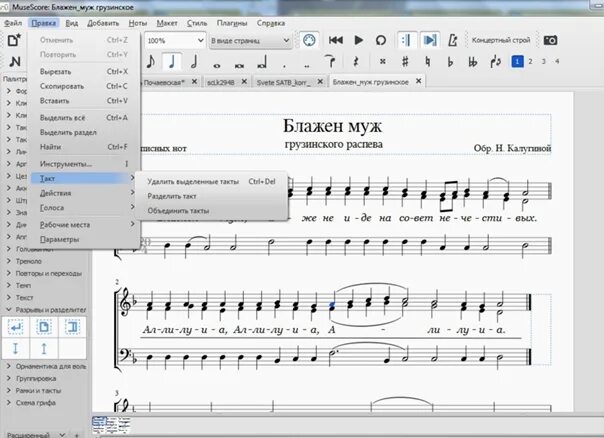
Task: Open the Действия submenu
Action: click(x=84, y=193)
